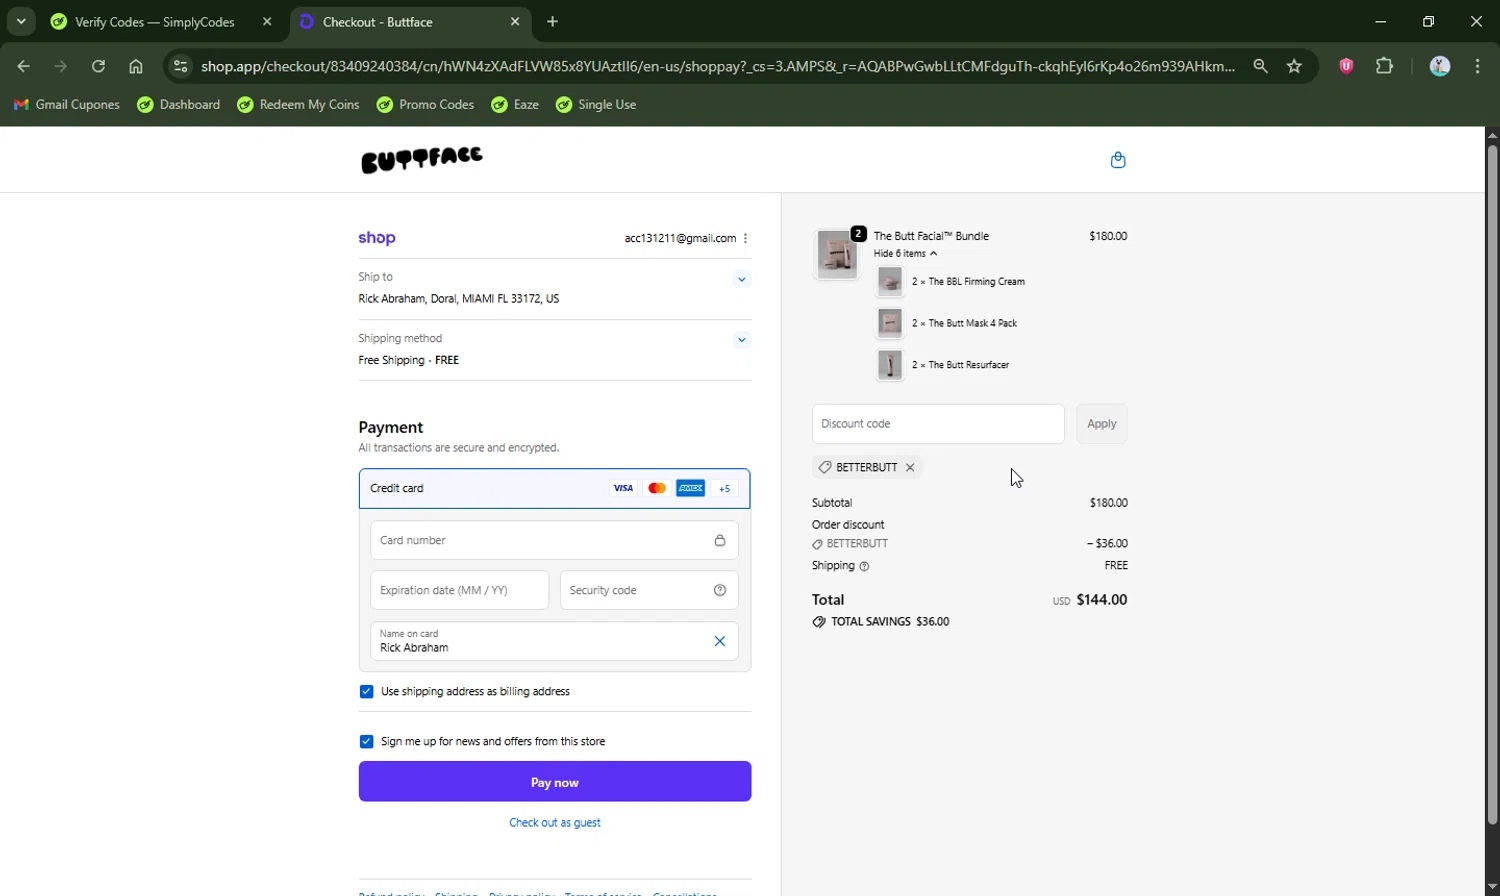The image size is (1500, 896).
Task: Focus the Security code field
Action: [649, 590]
